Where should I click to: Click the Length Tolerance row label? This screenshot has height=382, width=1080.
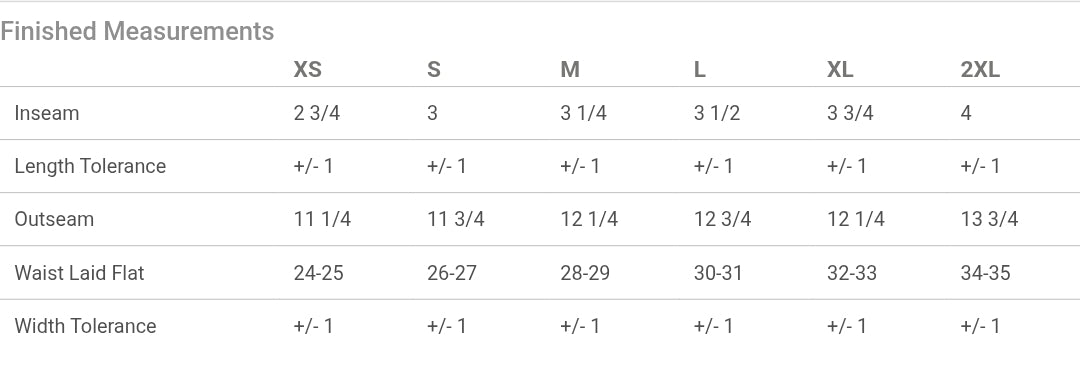pos(90,166)
